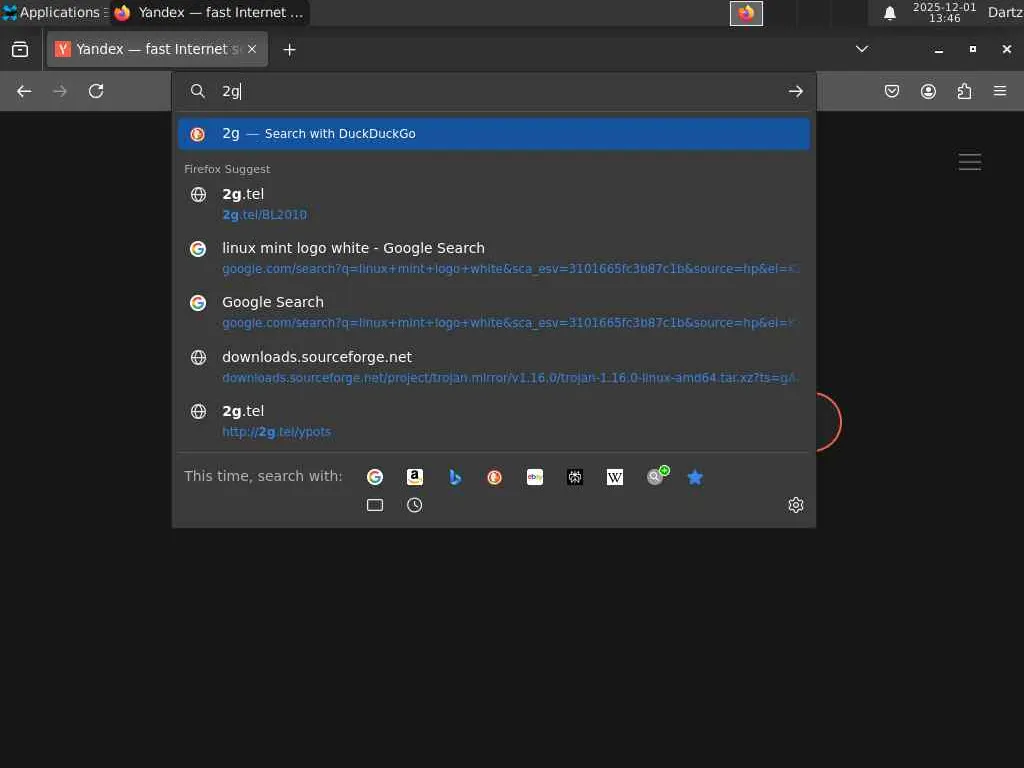Search this time with Google
1024x768 pixels.
coord(375,477)
